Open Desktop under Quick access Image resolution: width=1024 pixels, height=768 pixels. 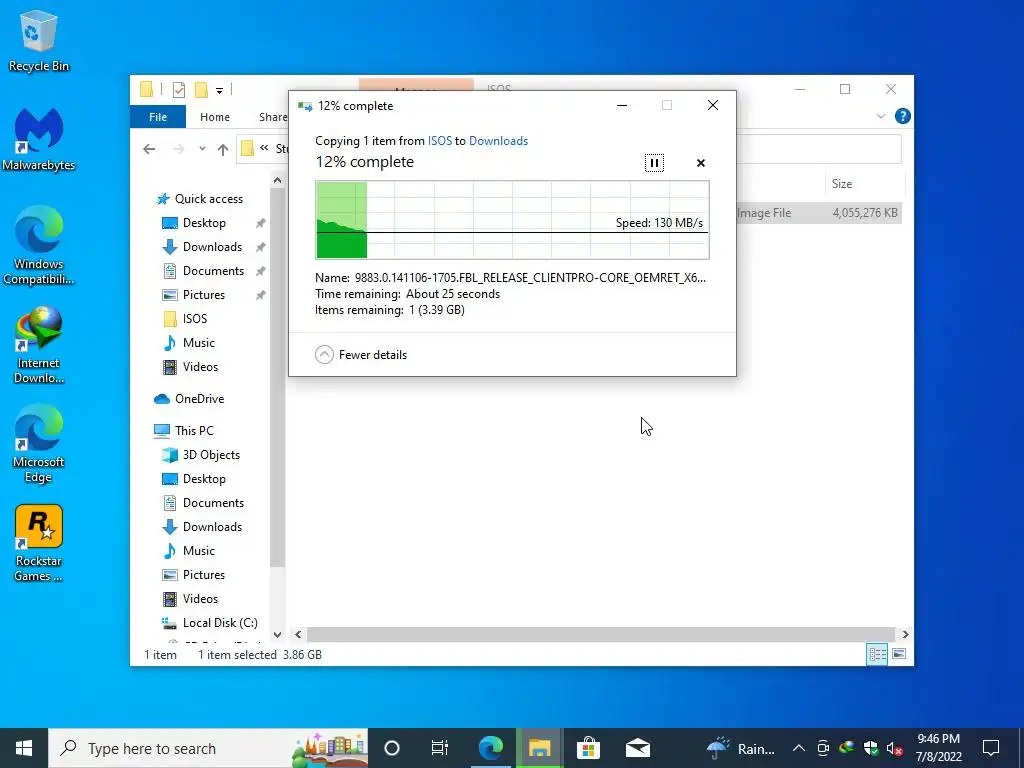[x=194, y=223]
